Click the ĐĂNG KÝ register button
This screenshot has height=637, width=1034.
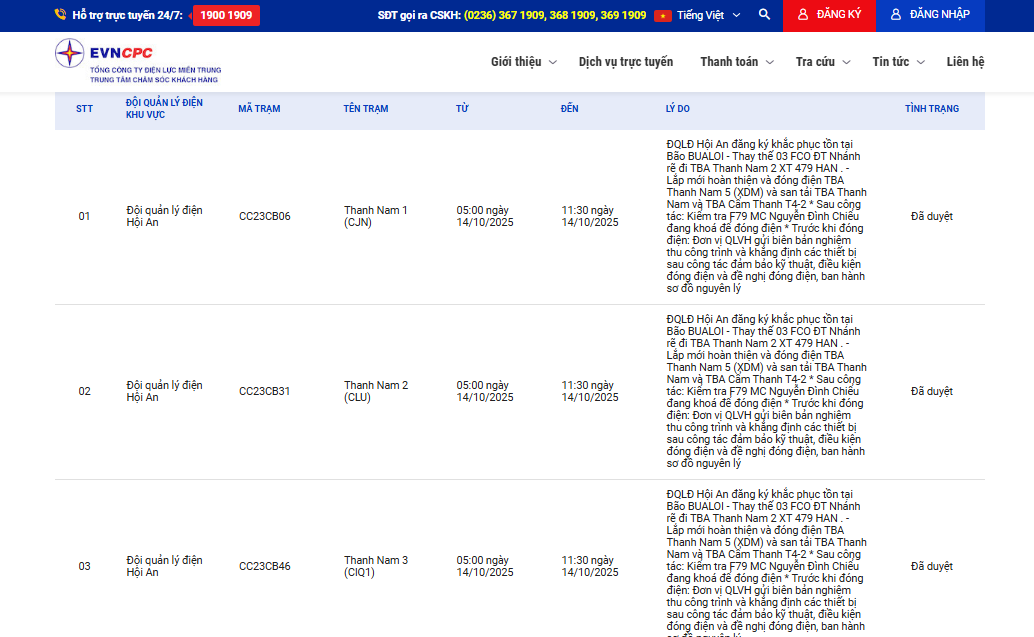829,15
